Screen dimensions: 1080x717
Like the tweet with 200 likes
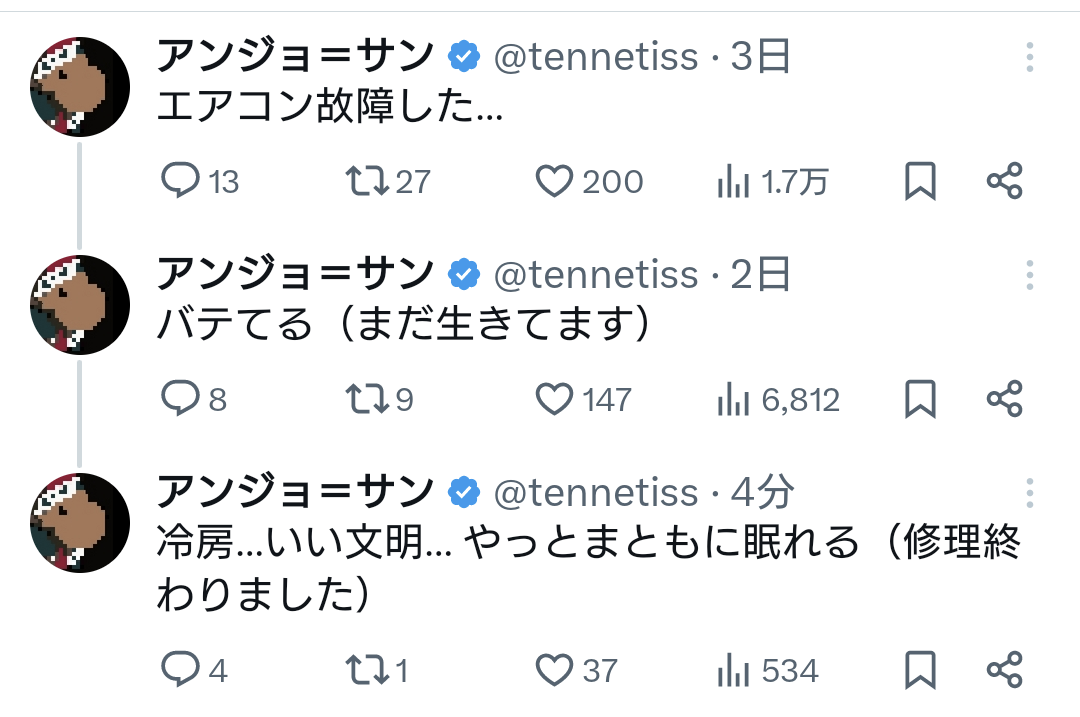tap(553, 181)
